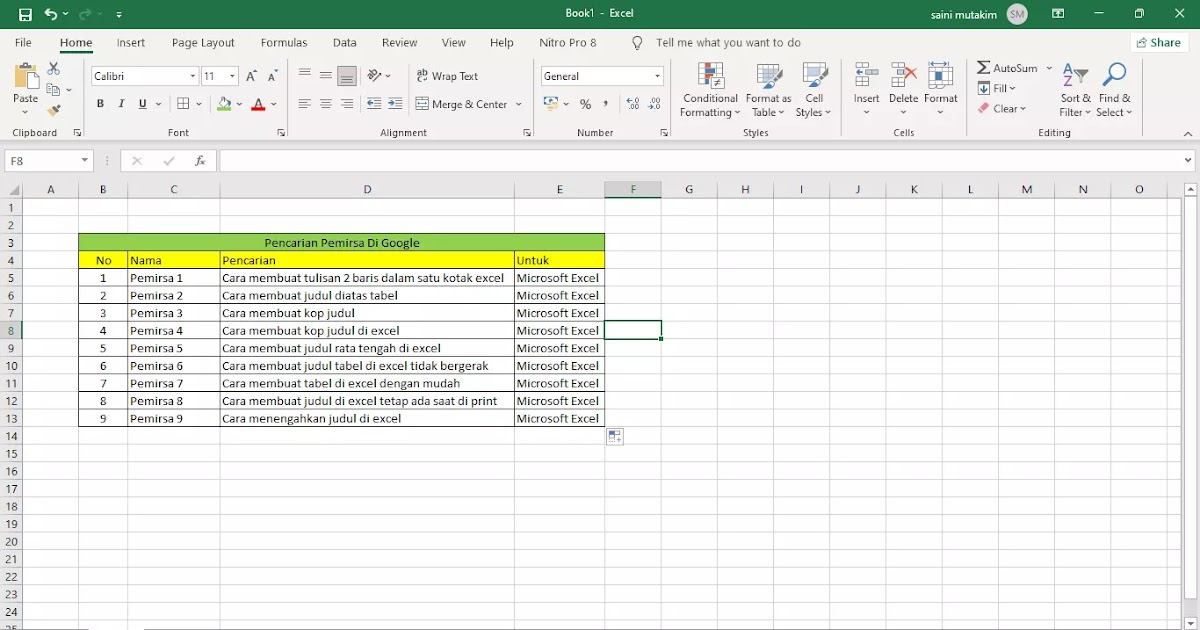Click Decrease Decimal icon
The height and width of the screenshot is (630, 1200).
[655, 104]
